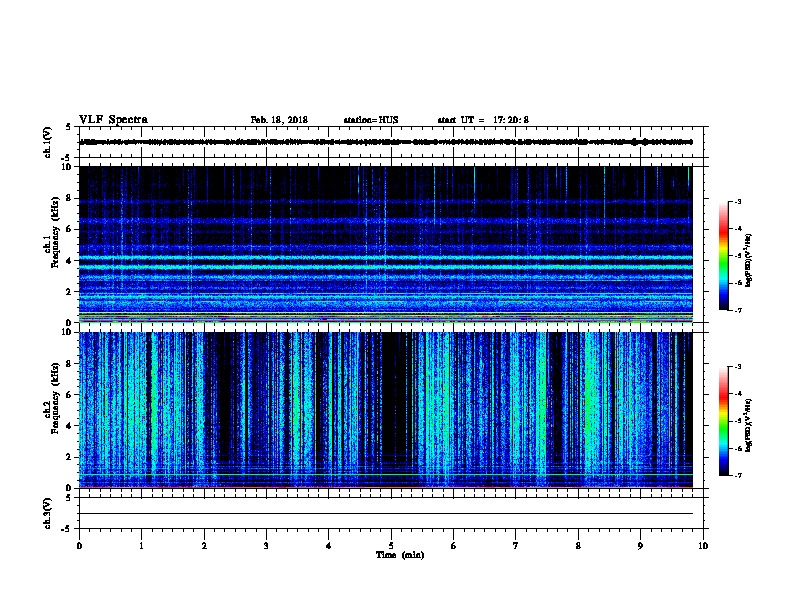Click the ch.2 colorbar log(PSD) label
This screenshot has width=792, height=612.
[748, 425]
